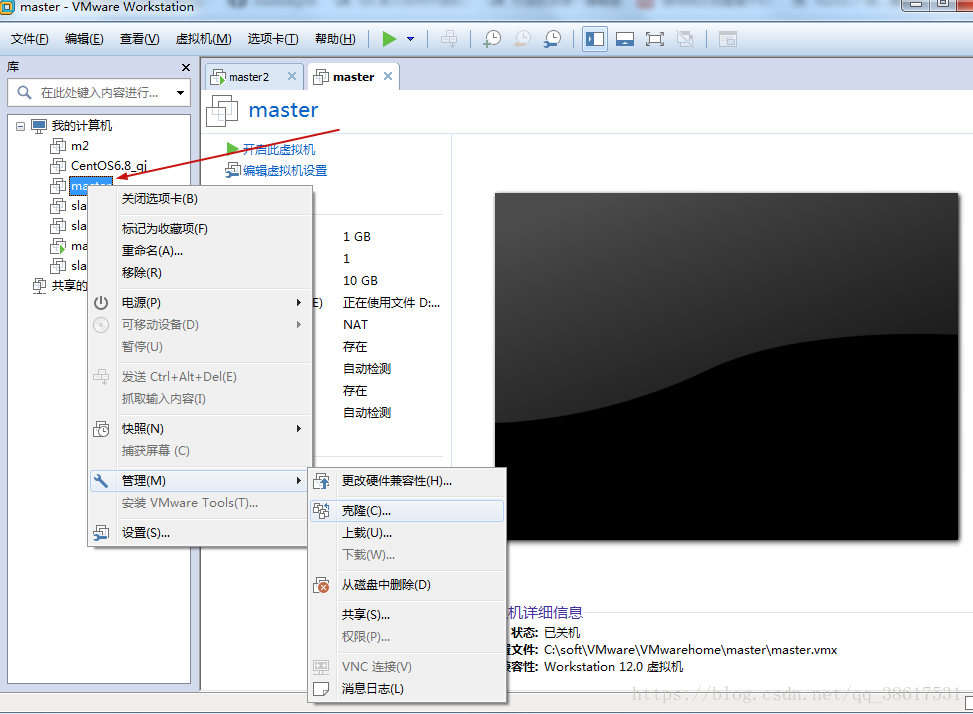Click the send Ctrl+Alt+Del toolbar icon
Image resolution: width=973 pixels, height=714 pixels.
tap(449, 39)
